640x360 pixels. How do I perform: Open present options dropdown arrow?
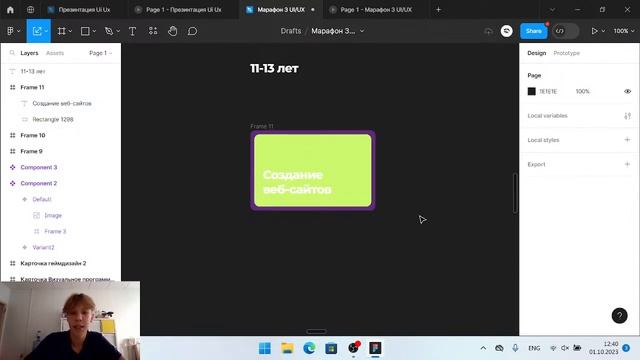(603, 31)
